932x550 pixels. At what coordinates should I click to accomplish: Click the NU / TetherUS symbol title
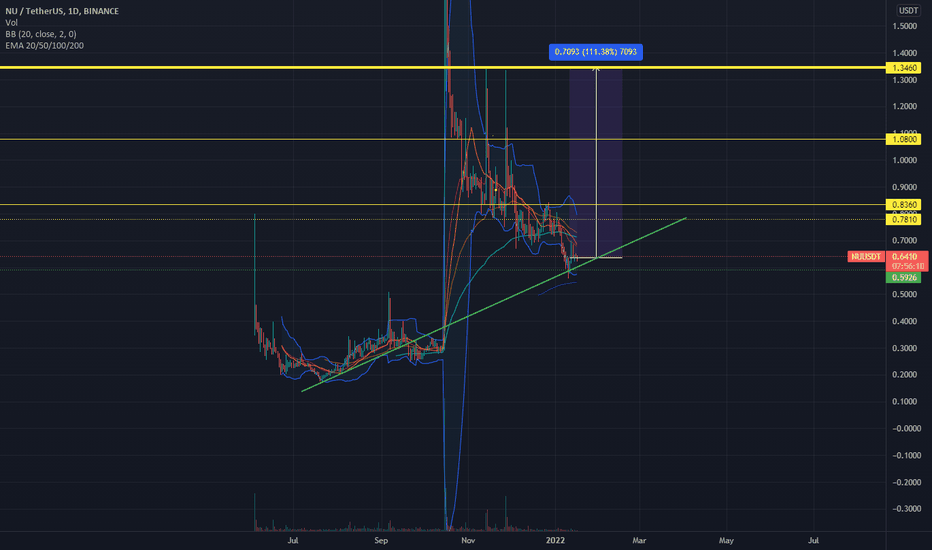62,11
